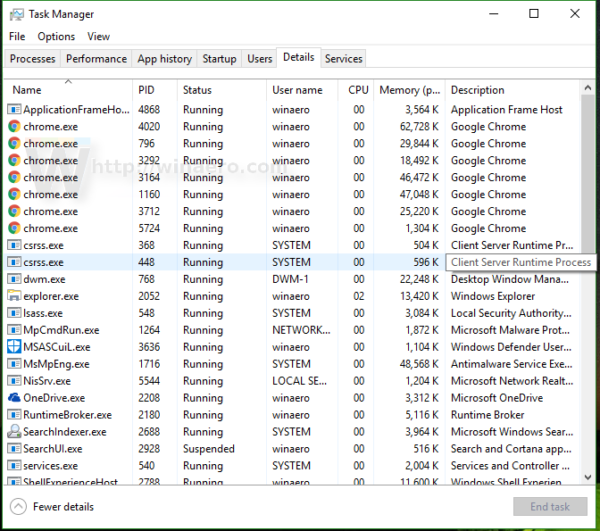Screen dimensions: 600x531
Task: Switch to the Startup tab
Action: click(219, 59)
